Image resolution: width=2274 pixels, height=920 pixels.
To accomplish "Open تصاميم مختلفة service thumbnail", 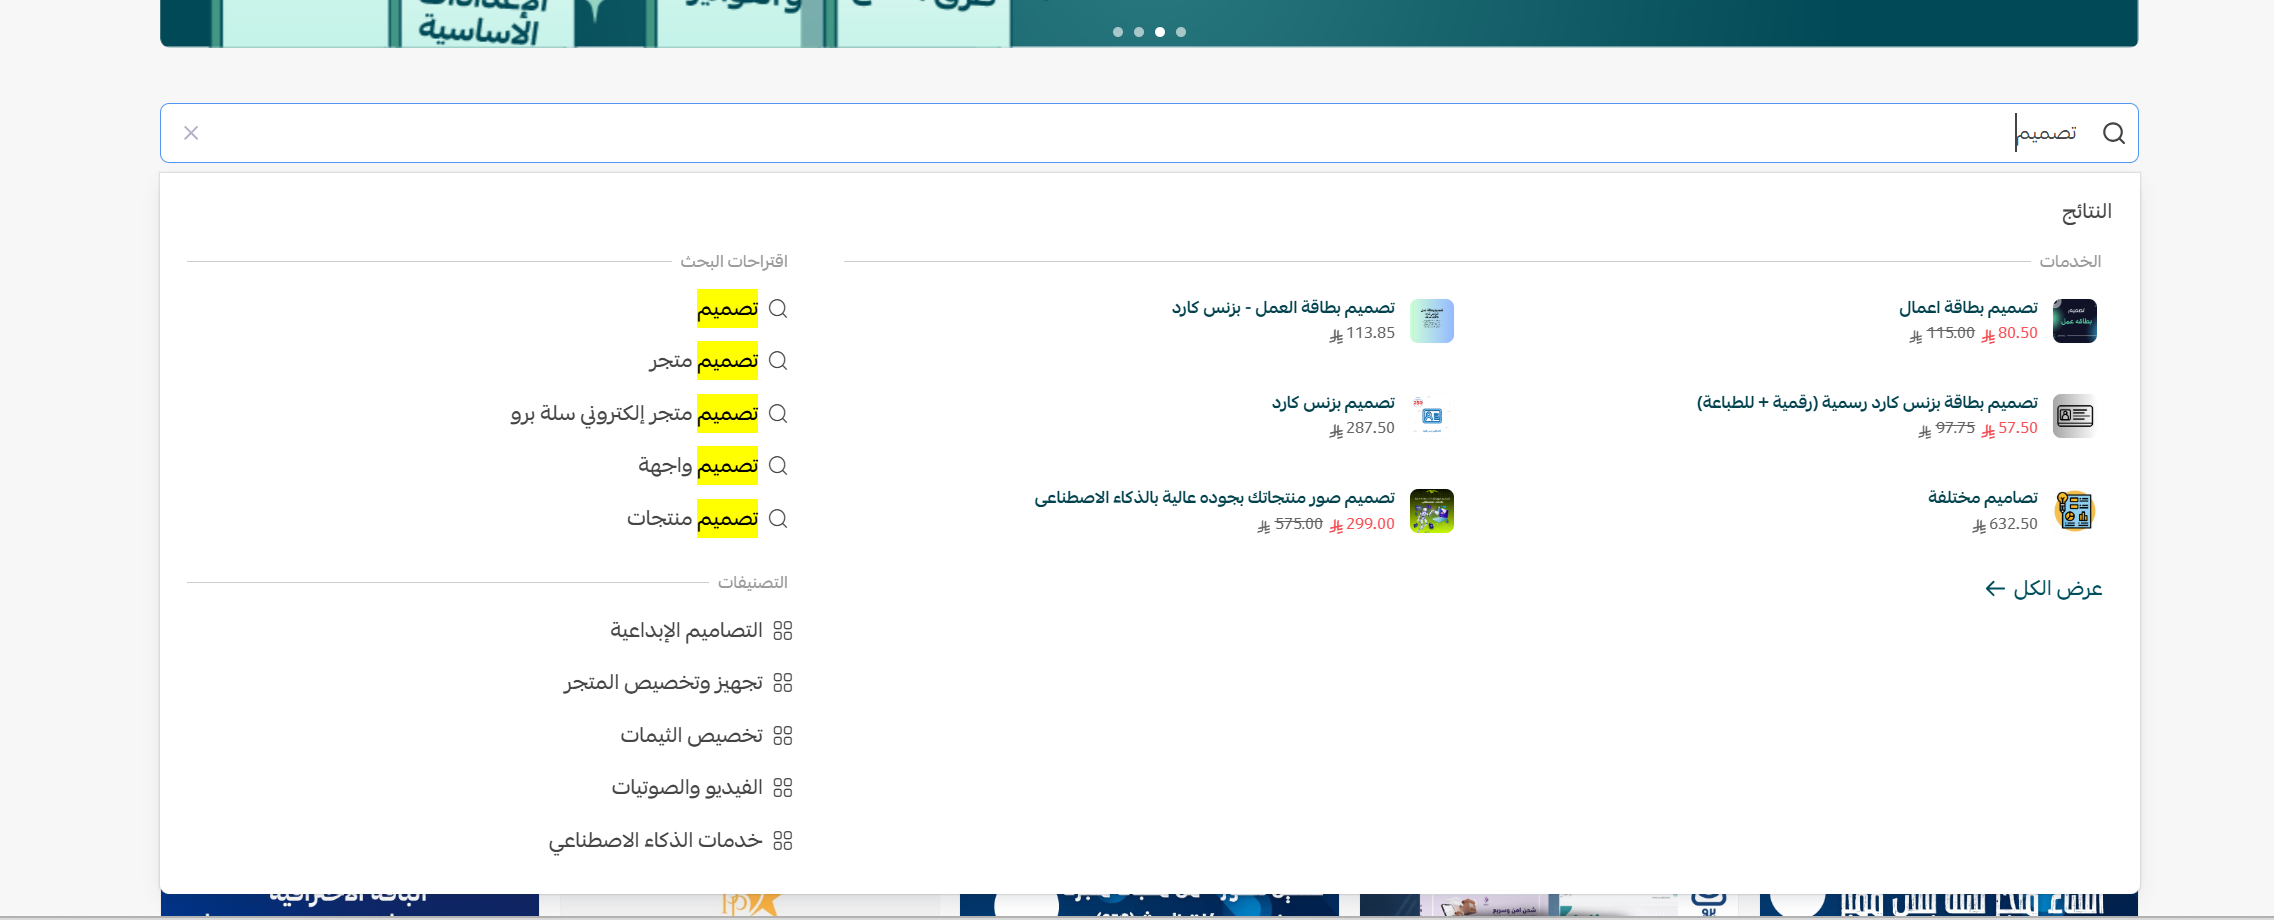I will (2074, 511).
